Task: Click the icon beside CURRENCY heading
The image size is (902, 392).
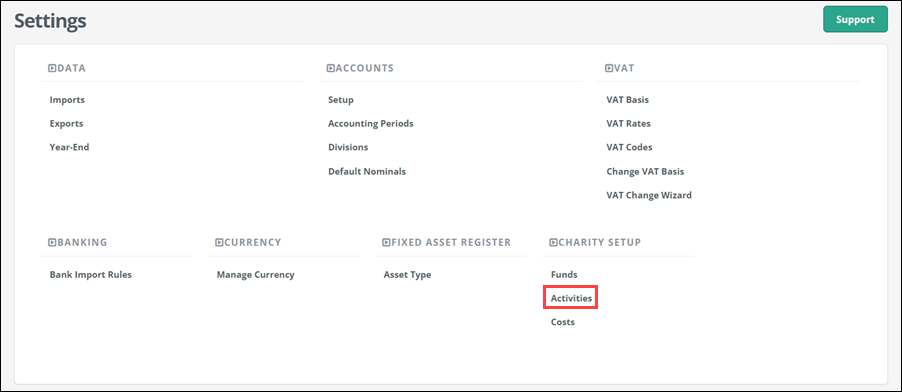Action: pyautogui.click(x=219, y=242)
